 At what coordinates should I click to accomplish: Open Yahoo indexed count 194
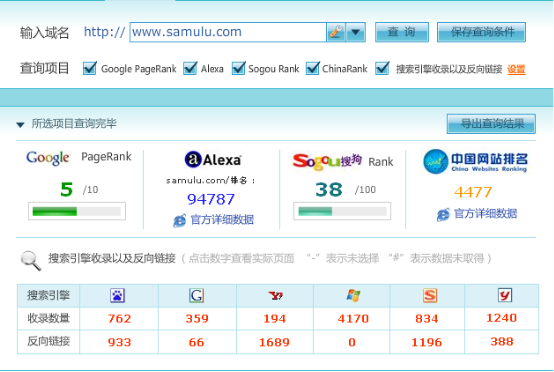pos(275,319)
